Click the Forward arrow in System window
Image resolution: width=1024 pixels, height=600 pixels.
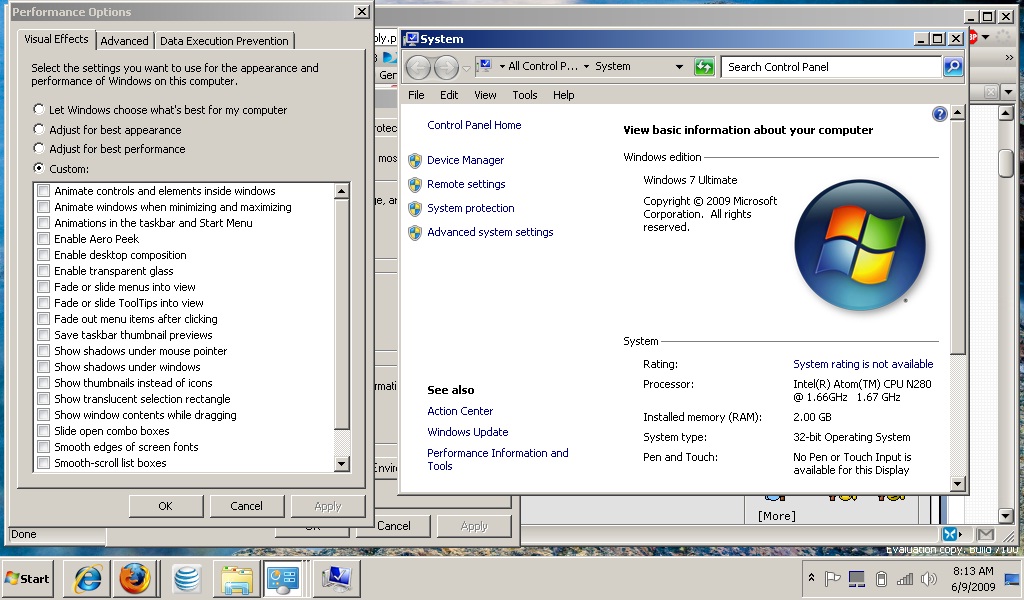click(447, 67)
